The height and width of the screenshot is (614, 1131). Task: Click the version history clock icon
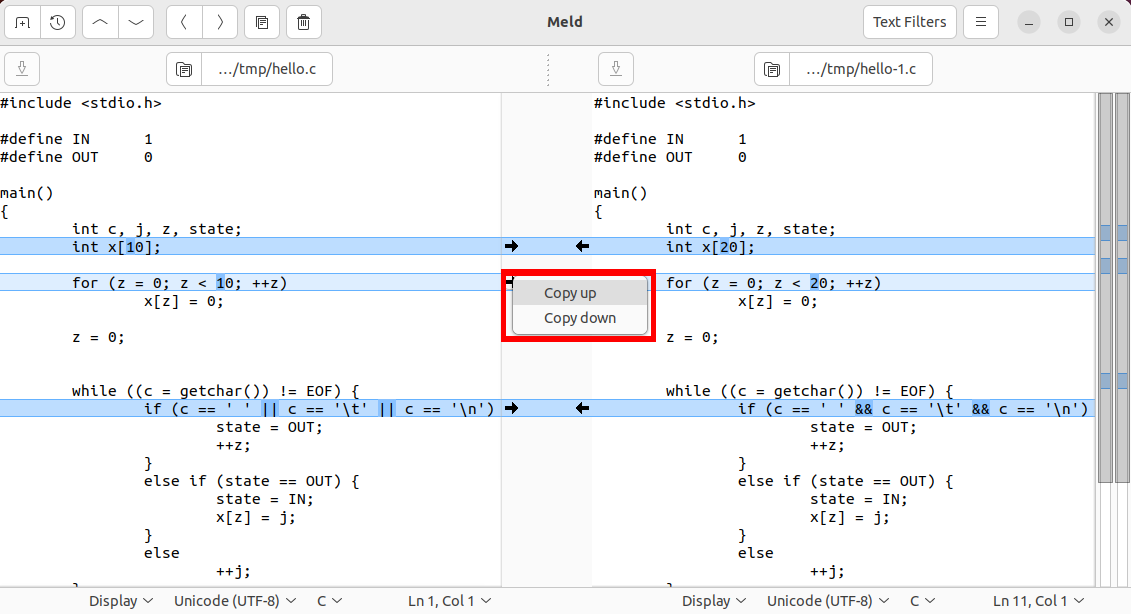pos(57,21)
